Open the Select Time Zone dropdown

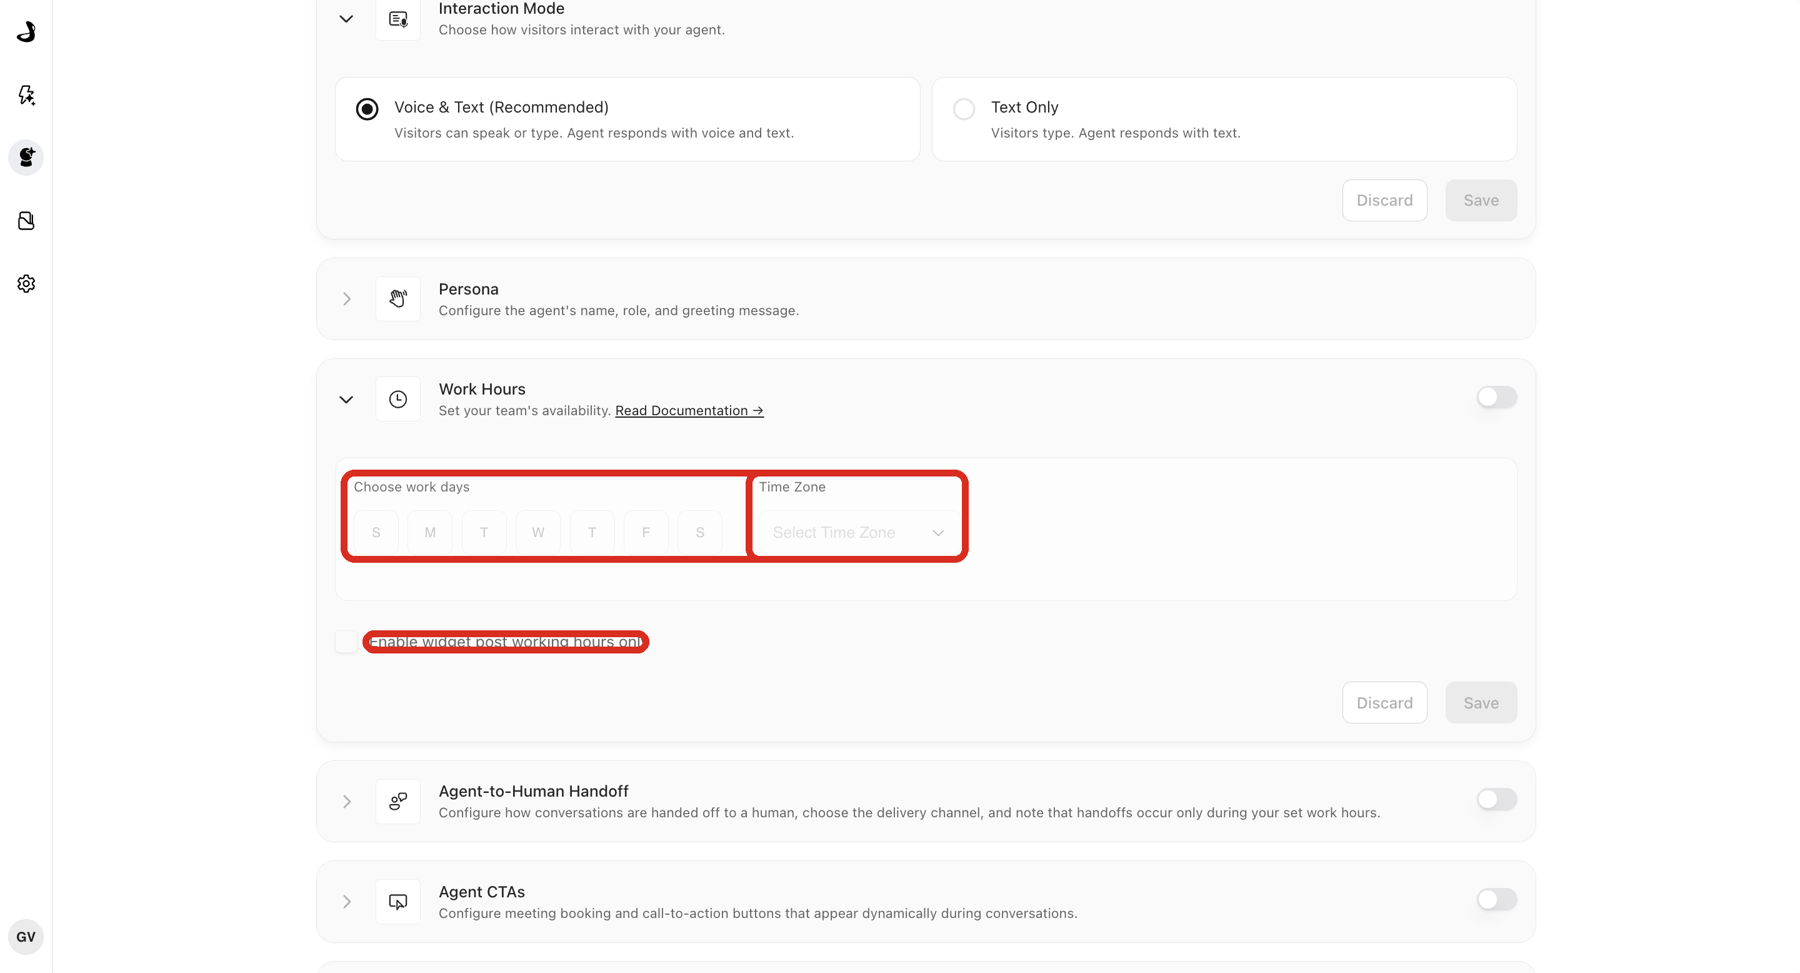(x=858, y=533)
